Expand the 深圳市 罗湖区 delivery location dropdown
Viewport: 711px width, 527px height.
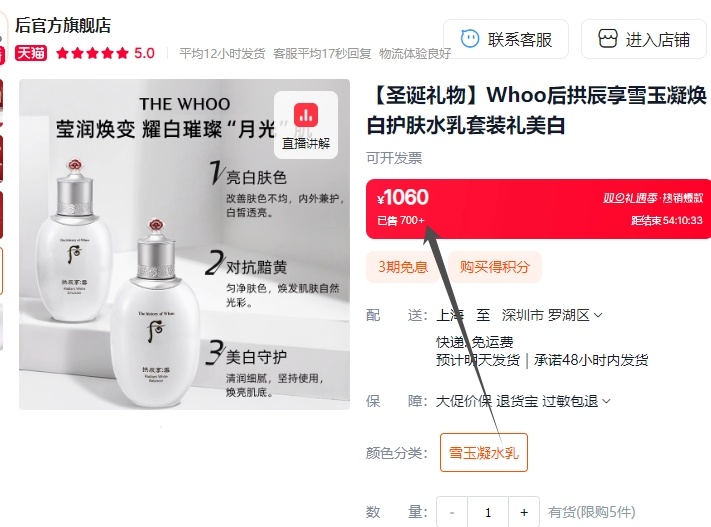598,315
